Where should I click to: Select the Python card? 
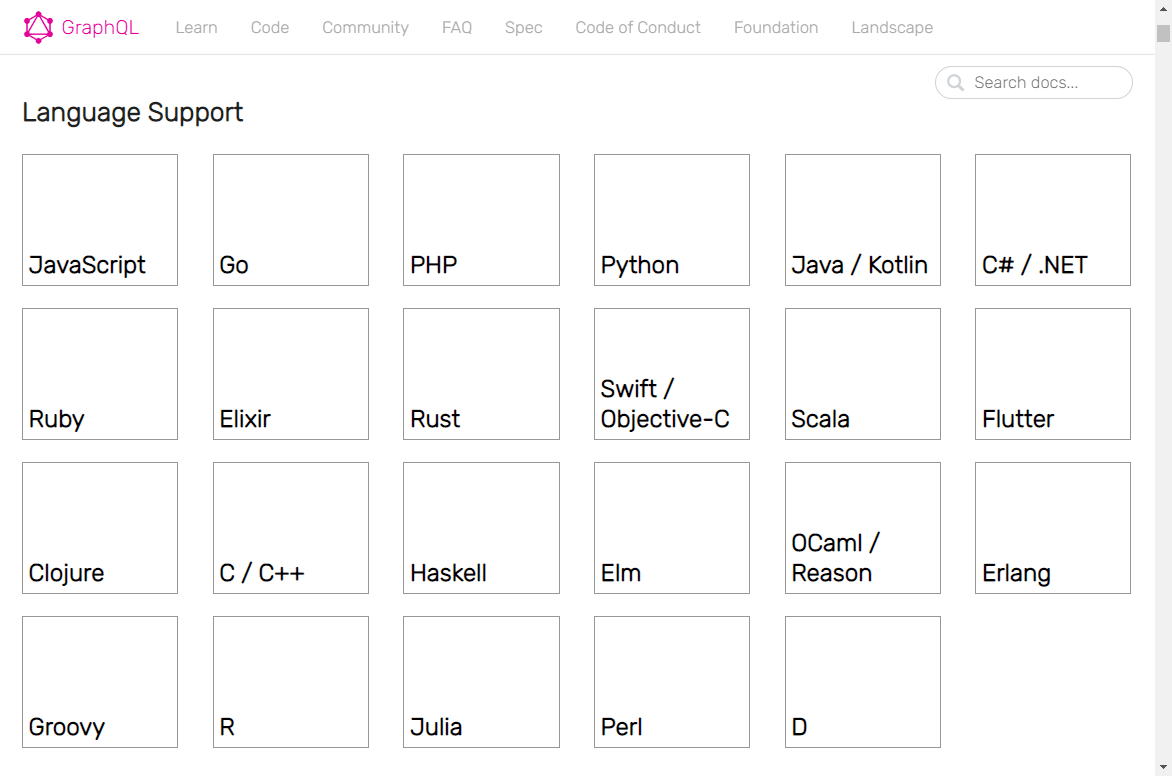(x=671, y=219)
